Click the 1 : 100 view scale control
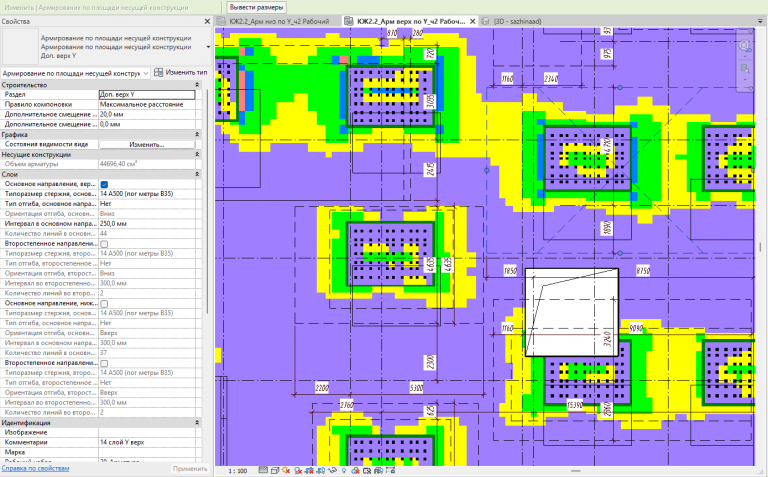Screen dimensions: 768x477 coord(238,471)
